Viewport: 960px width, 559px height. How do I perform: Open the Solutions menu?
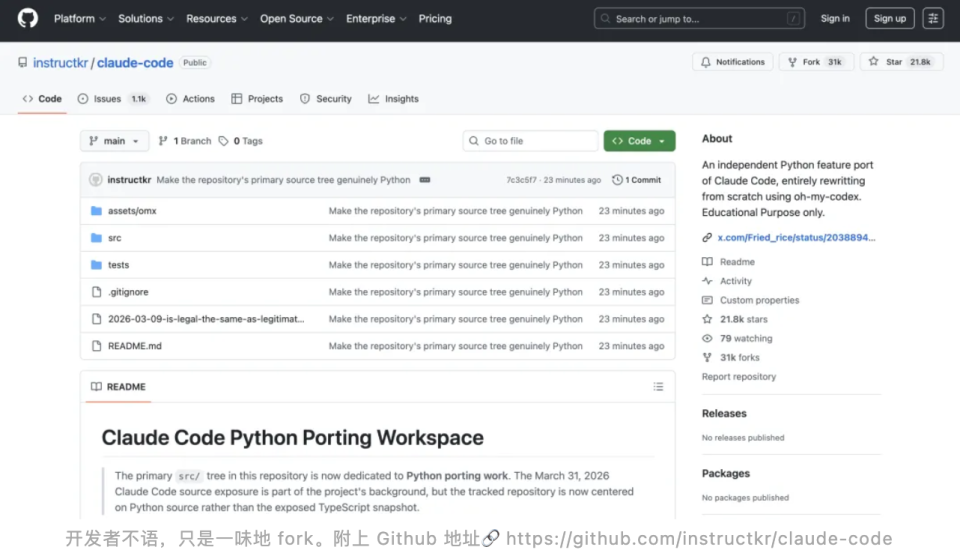pos(146,18)
